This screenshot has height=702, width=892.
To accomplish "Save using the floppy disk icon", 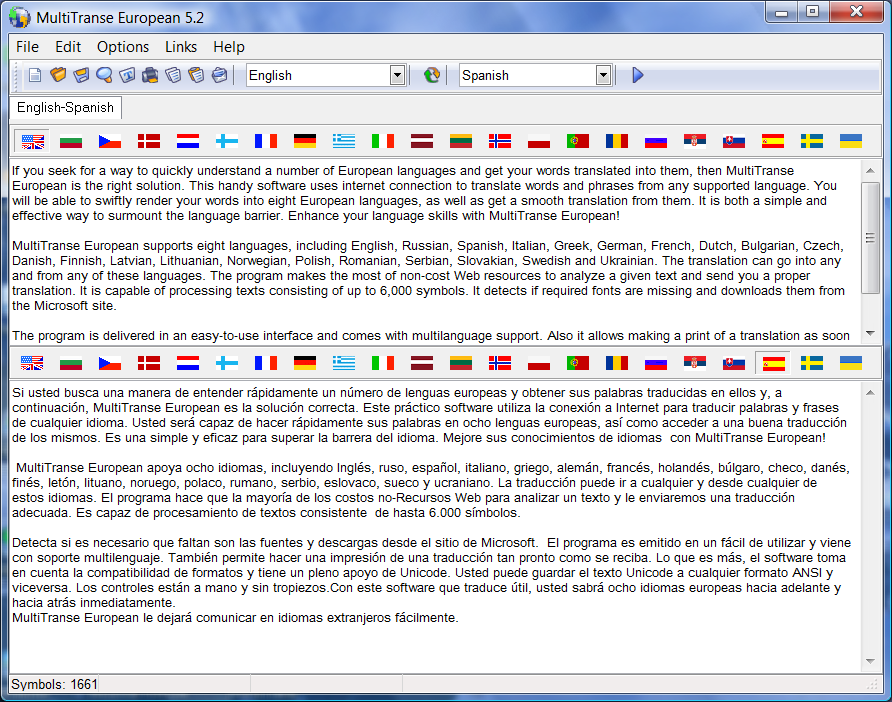I will click(81, 75).
